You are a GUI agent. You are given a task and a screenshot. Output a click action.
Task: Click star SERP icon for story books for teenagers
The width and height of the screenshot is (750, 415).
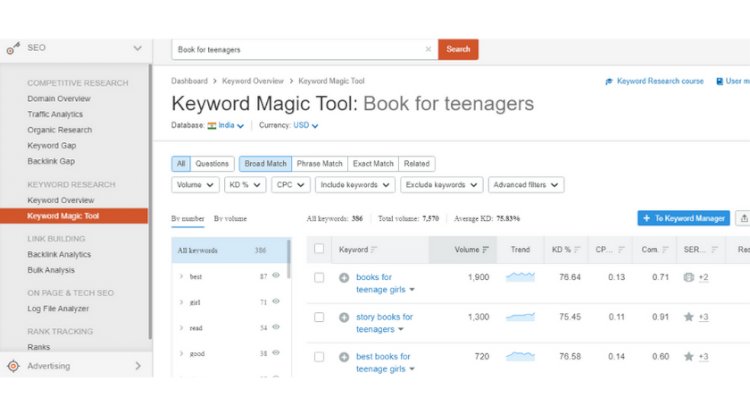[689, 317]
